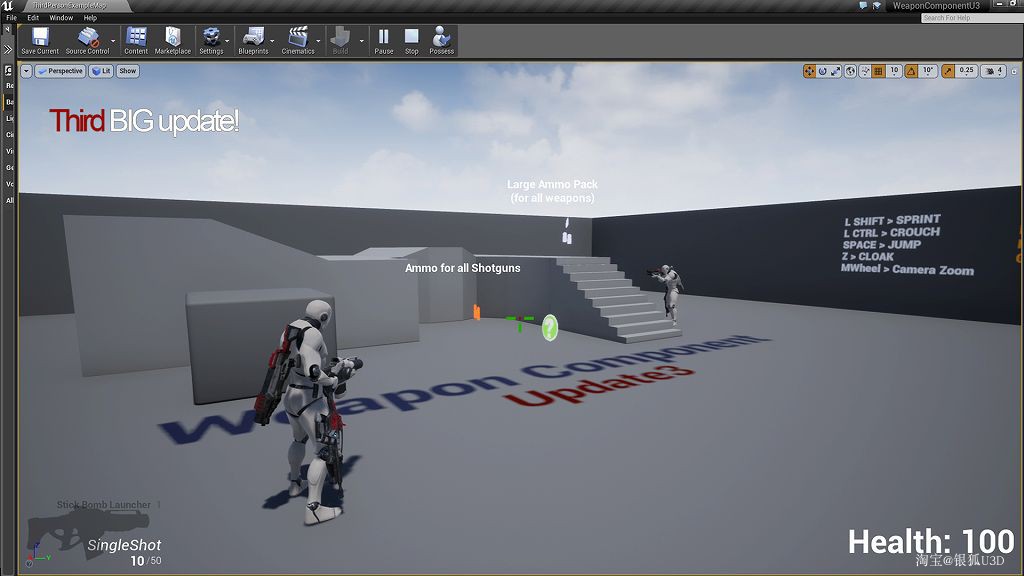Image resolution: width=1024 pixels, height=576 pixels.
Task: Open the Content Browser
Action: point(135,38)
